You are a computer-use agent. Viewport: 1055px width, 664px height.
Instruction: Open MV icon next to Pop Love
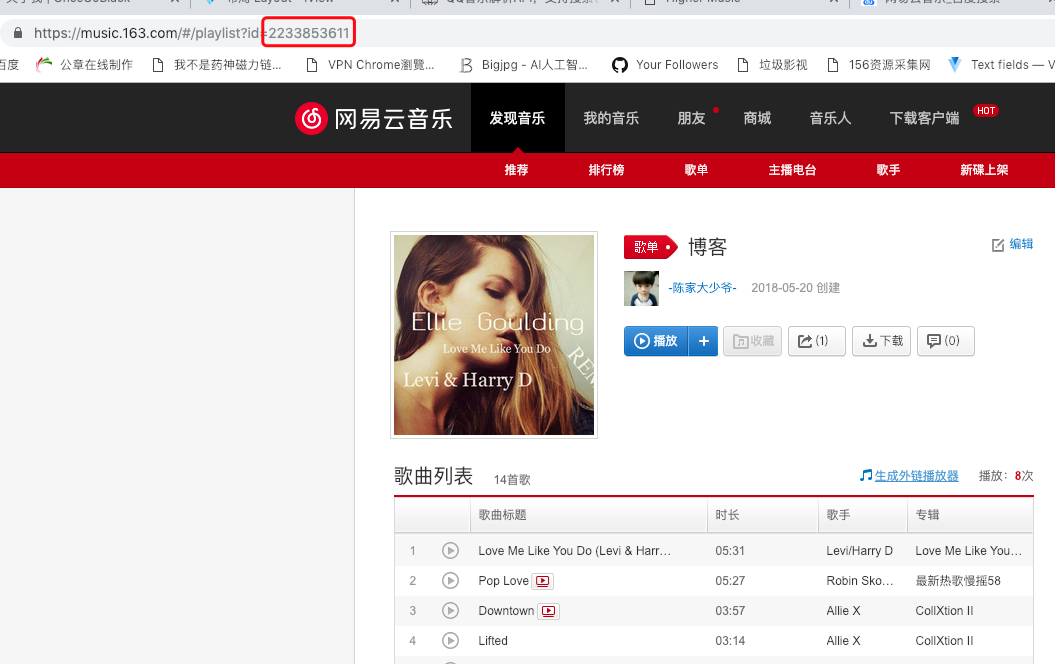543,581
